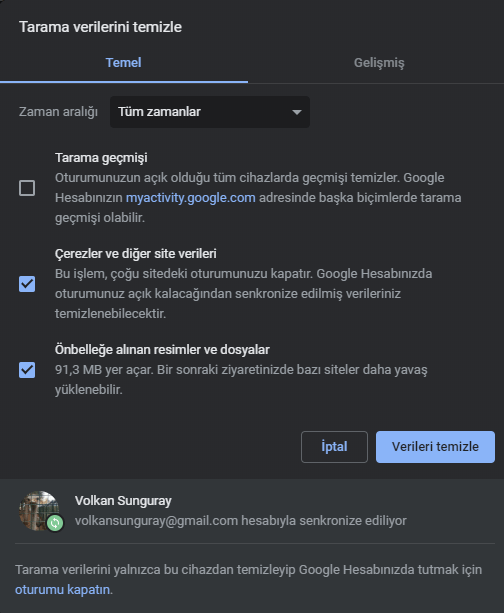Open the Tüm zamanlar time range dropdown
The width and height of the screenshot is (504, 613).
point(210,112)
